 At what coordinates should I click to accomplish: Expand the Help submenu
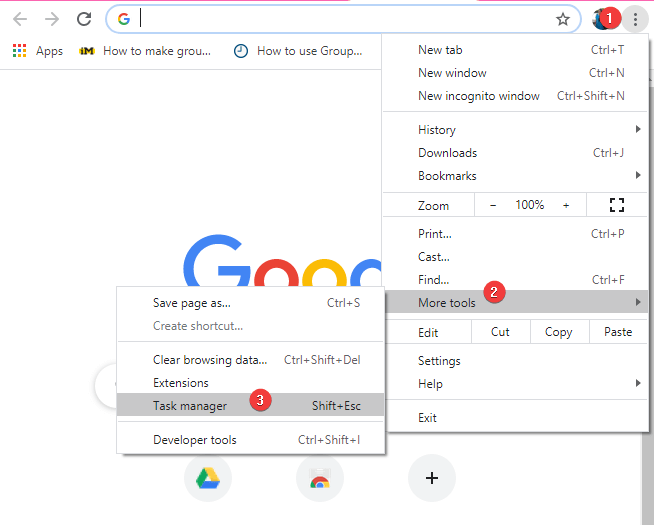[x=515, y=384]
